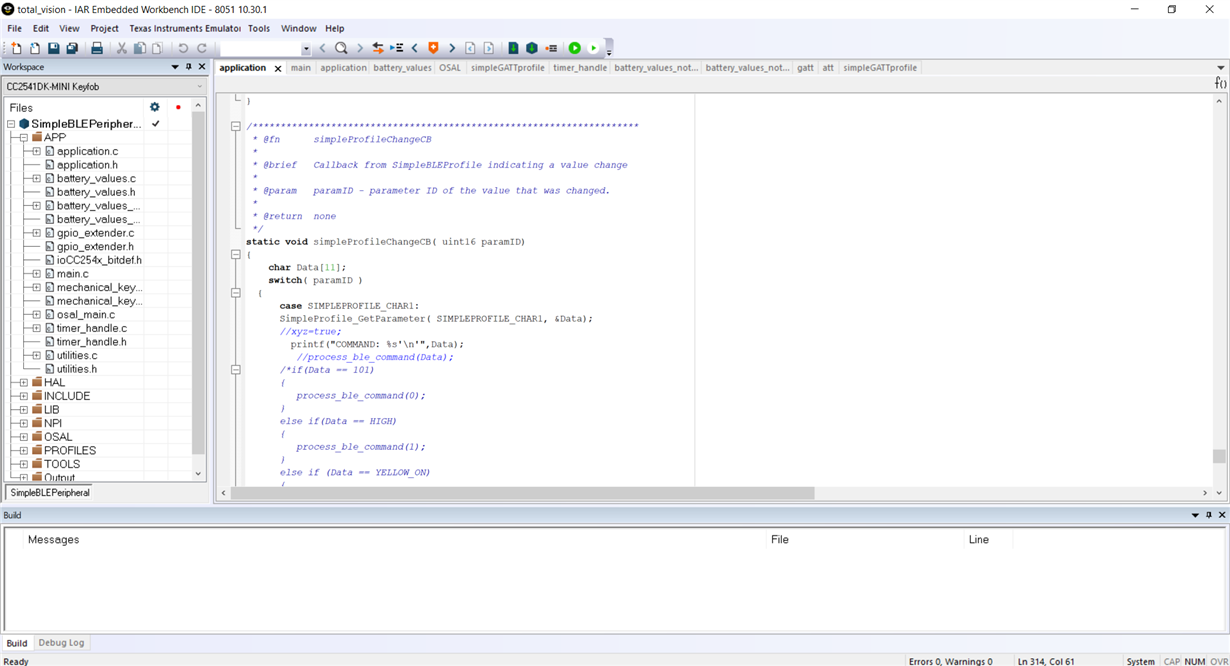Expand the INCLUDE folder node
Viewport: 1230px width, 666px height.
click(24, 396)
